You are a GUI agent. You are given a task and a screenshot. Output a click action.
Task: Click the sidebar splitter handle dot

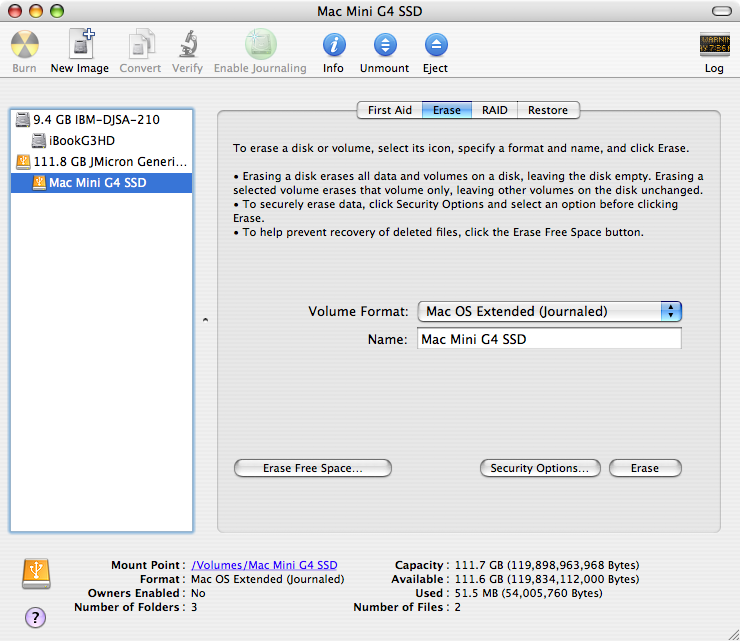click(205, 320)
